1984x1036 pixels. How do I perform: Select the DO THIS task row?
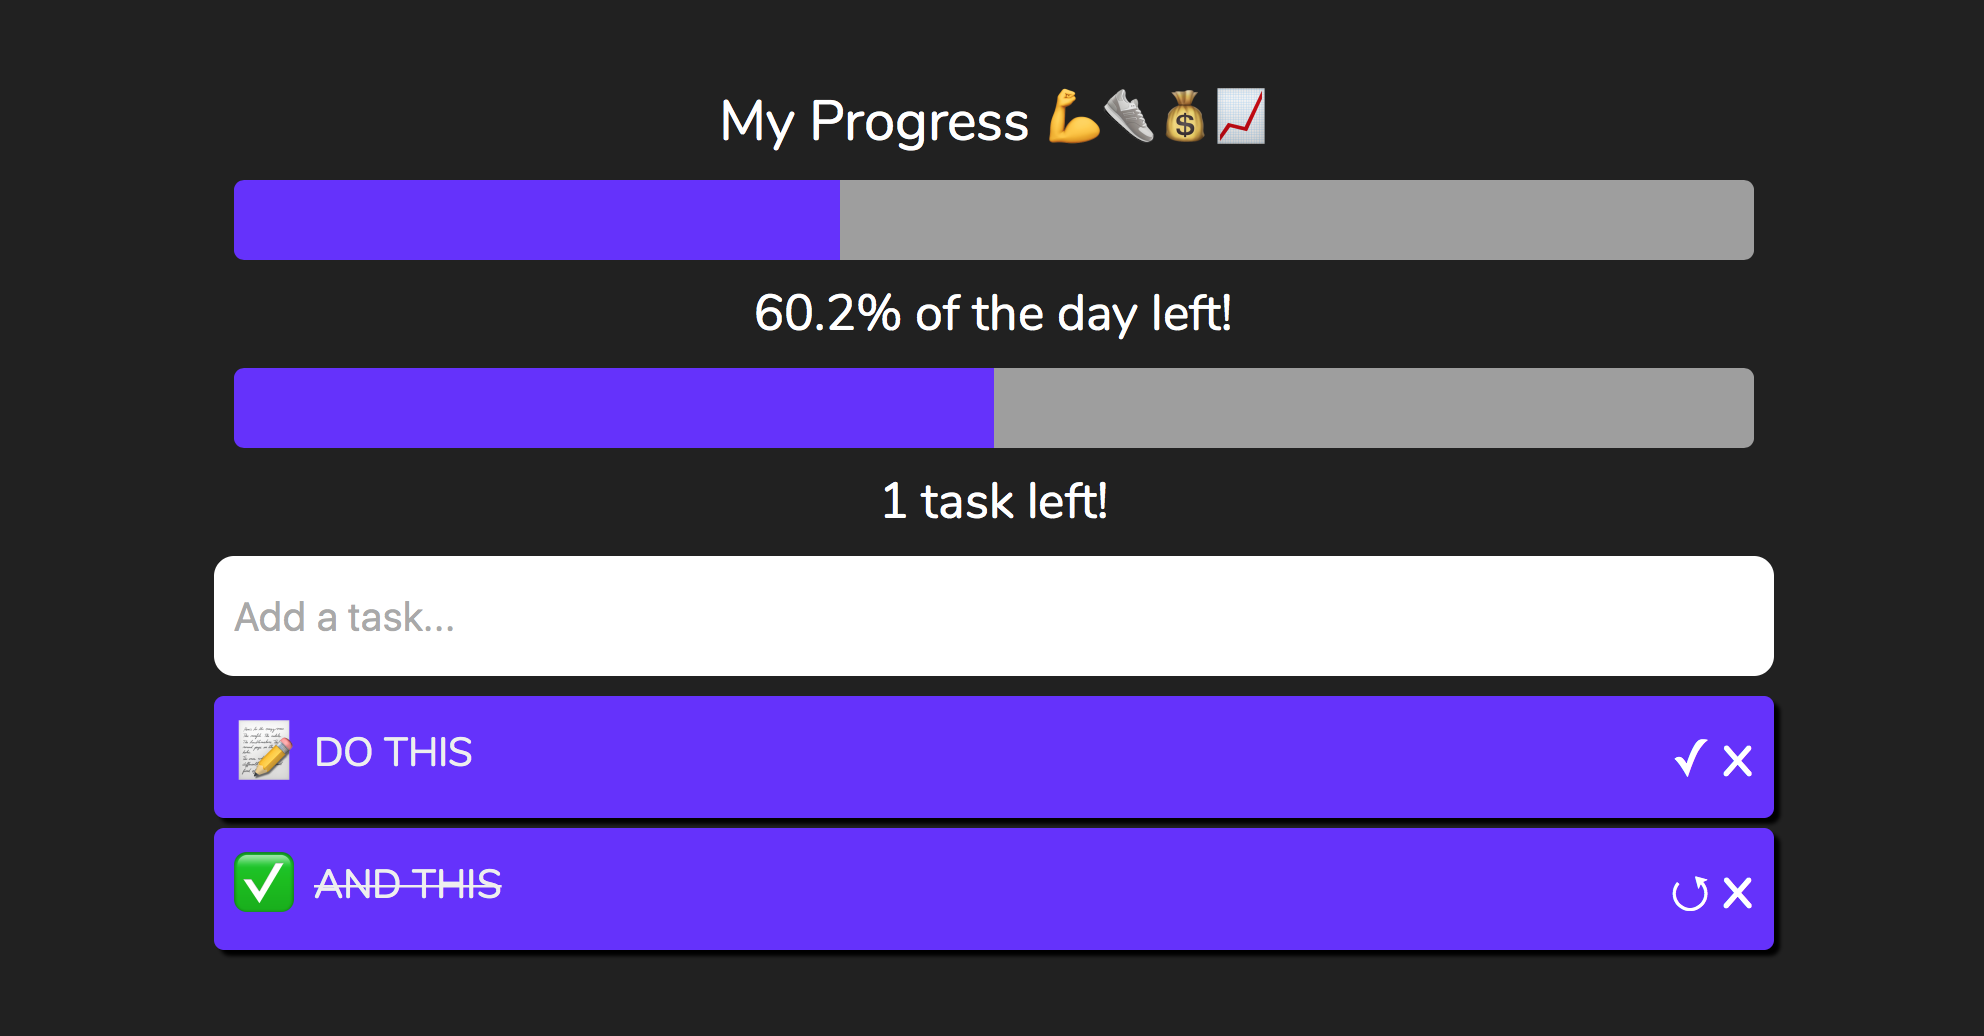coord(900,757)
